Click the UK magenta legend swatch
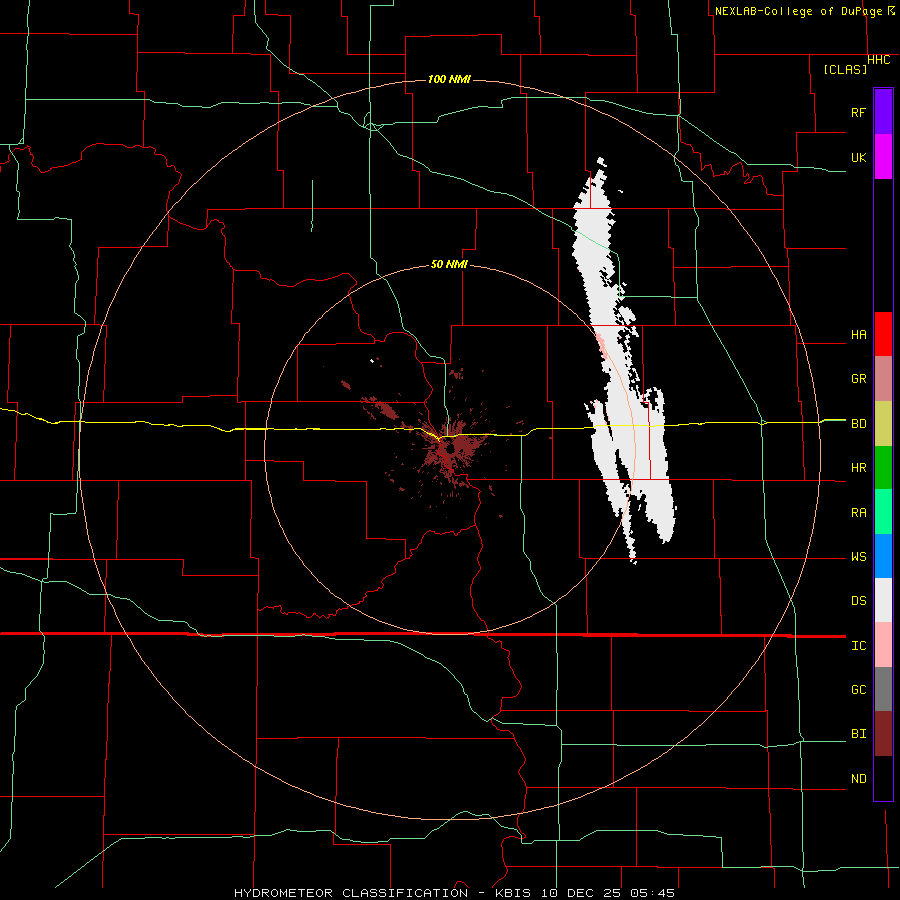The height and width of the screenshot is (900, 900). coord(883,157)
